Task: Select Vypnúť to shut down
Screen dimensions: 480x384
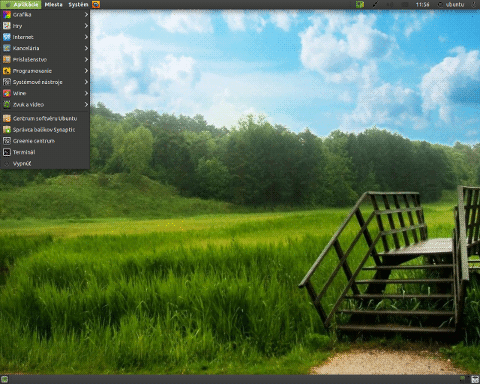Action: (x=45, y=164)
